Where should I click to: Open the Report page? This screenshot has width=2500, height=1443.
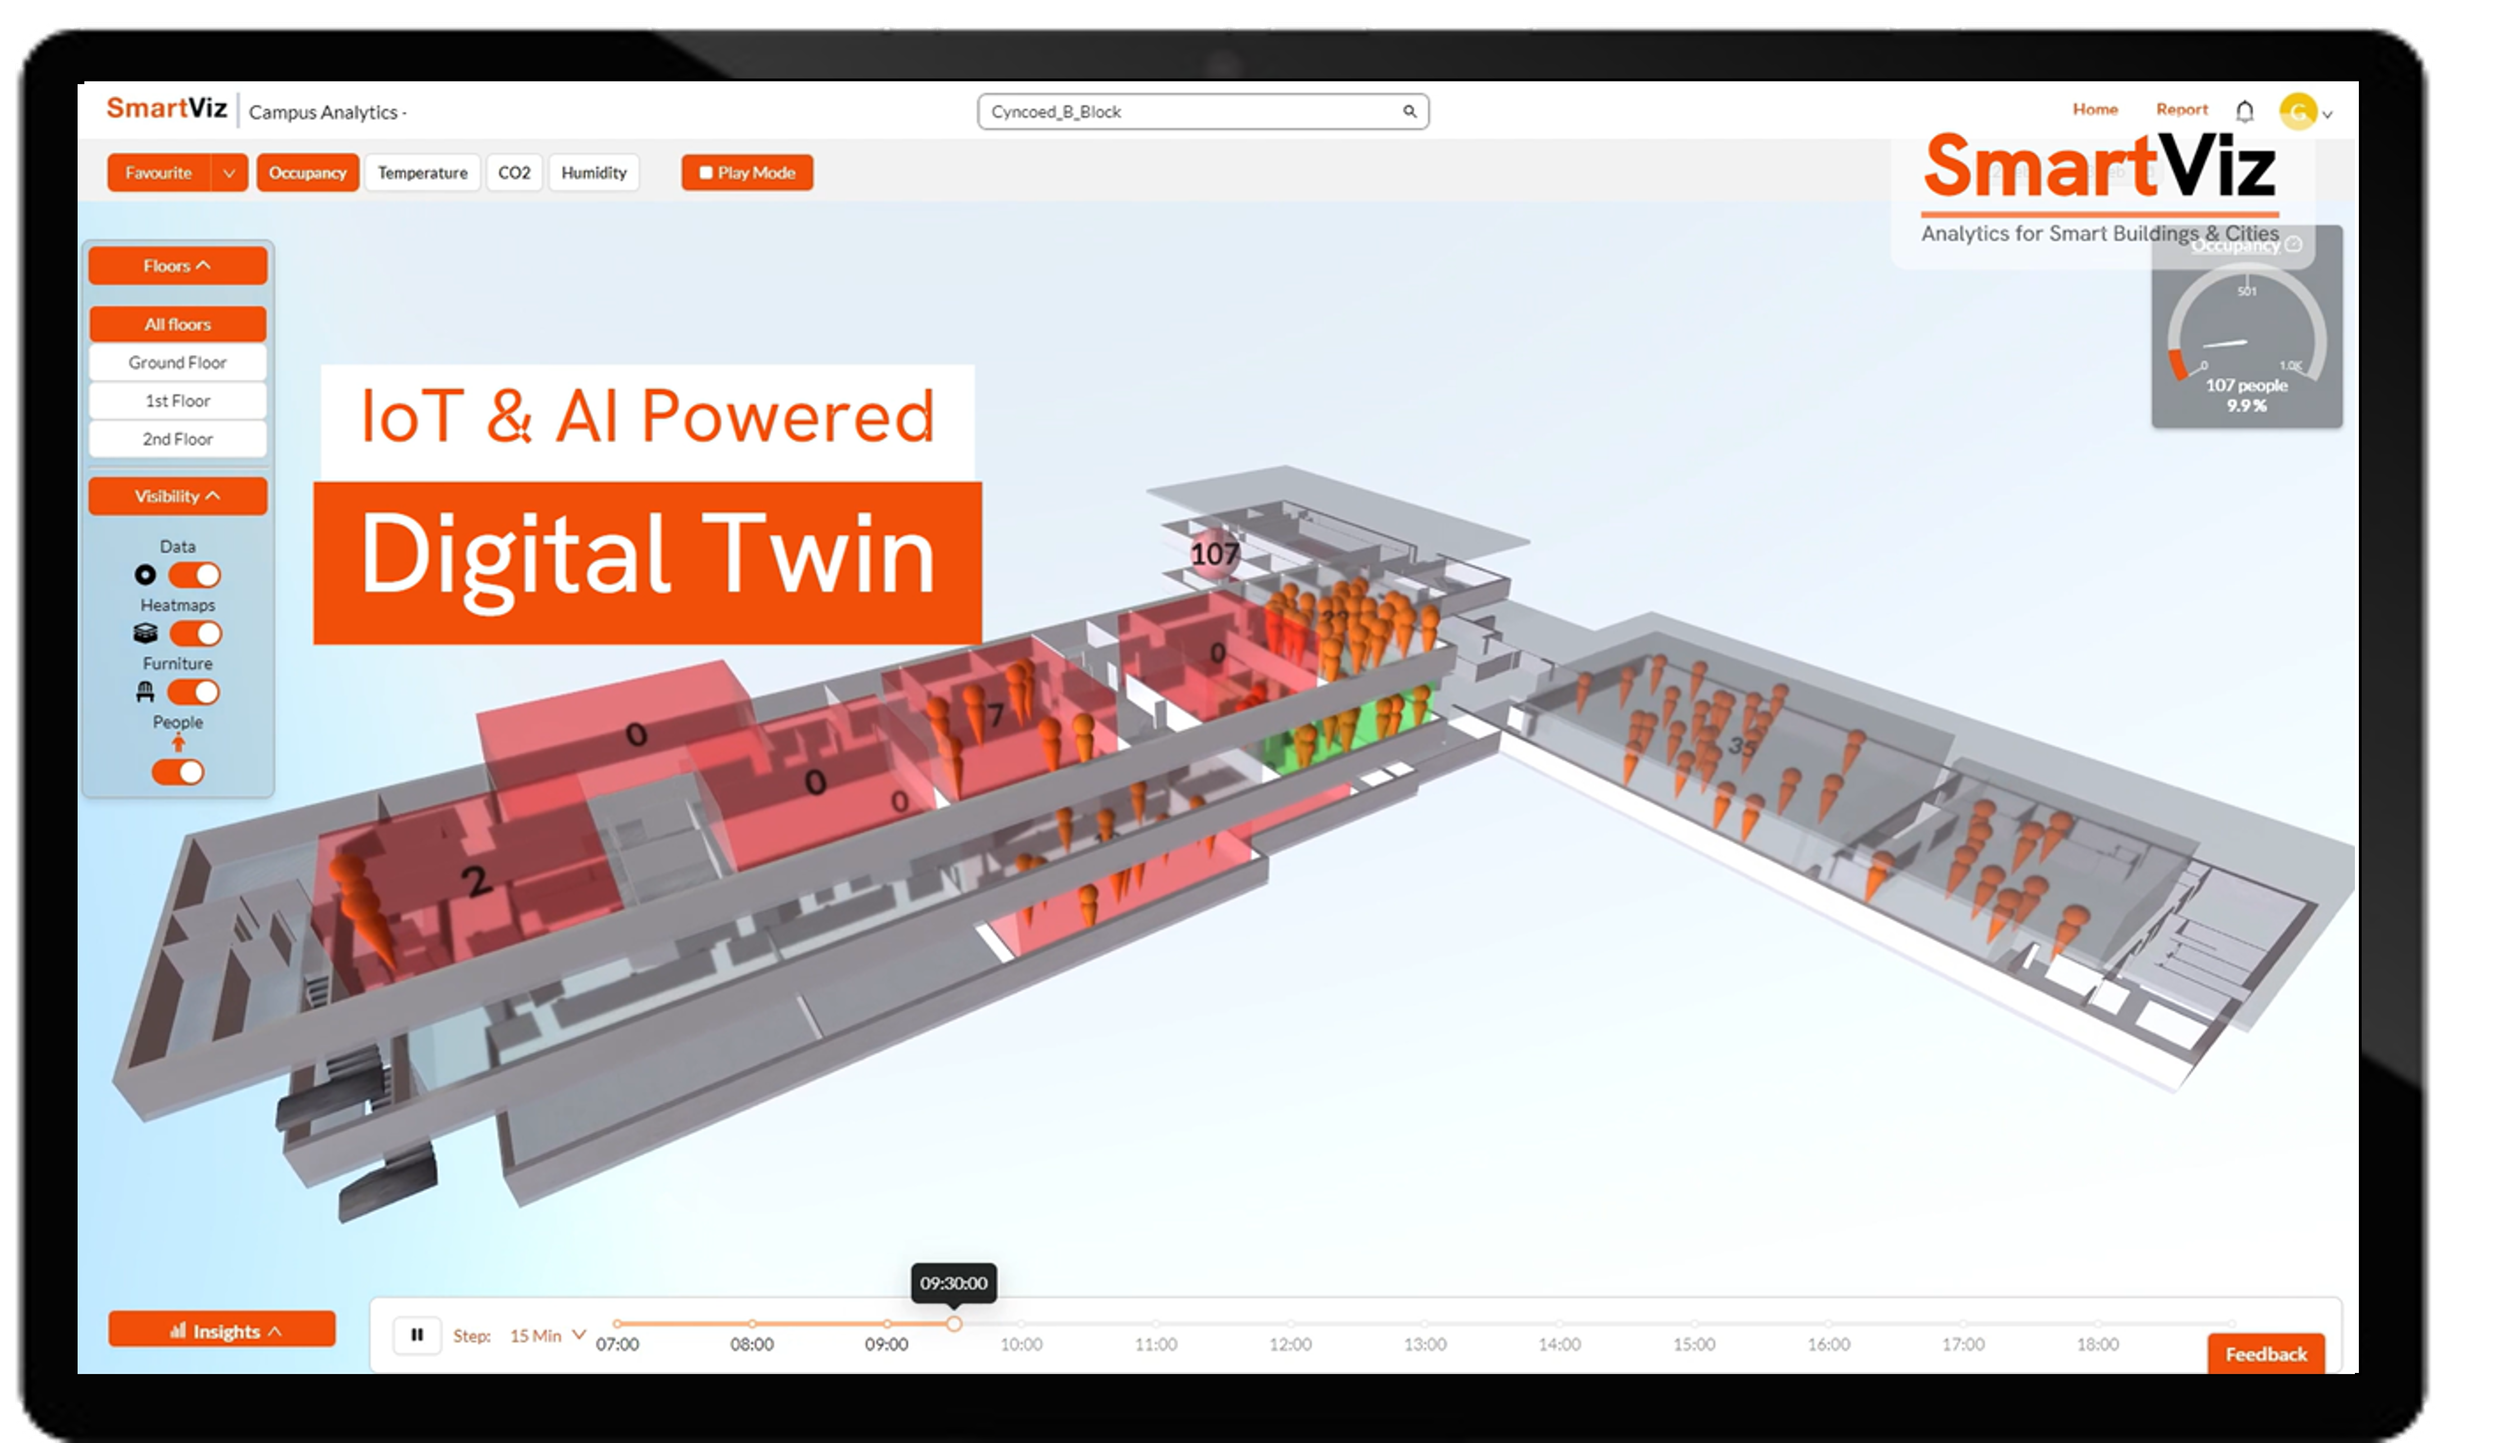[2182, 109]
